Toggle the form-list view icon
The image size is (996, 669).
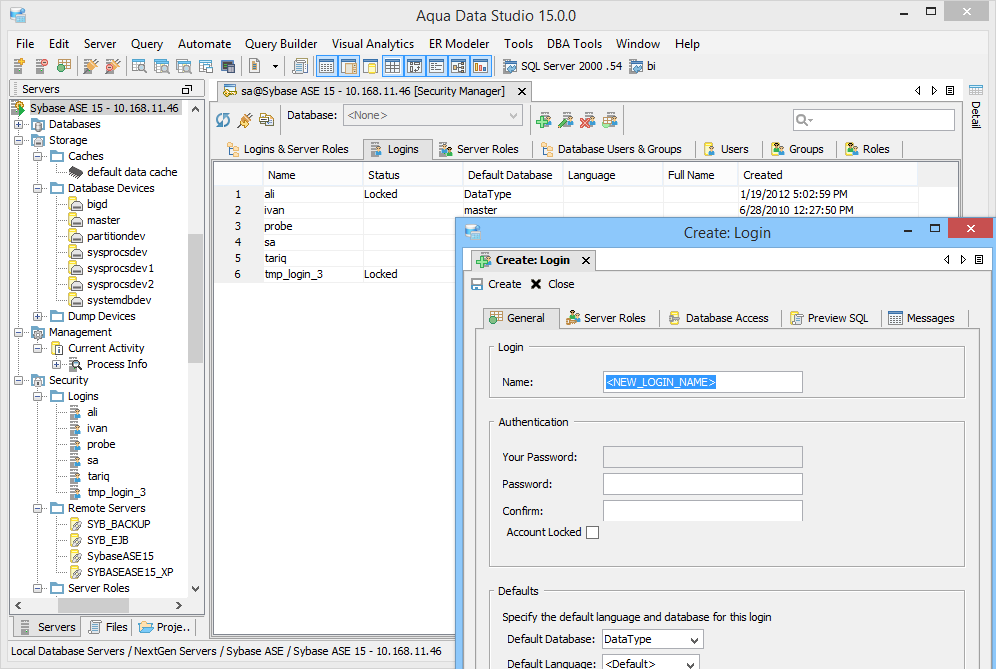(436, 66)
